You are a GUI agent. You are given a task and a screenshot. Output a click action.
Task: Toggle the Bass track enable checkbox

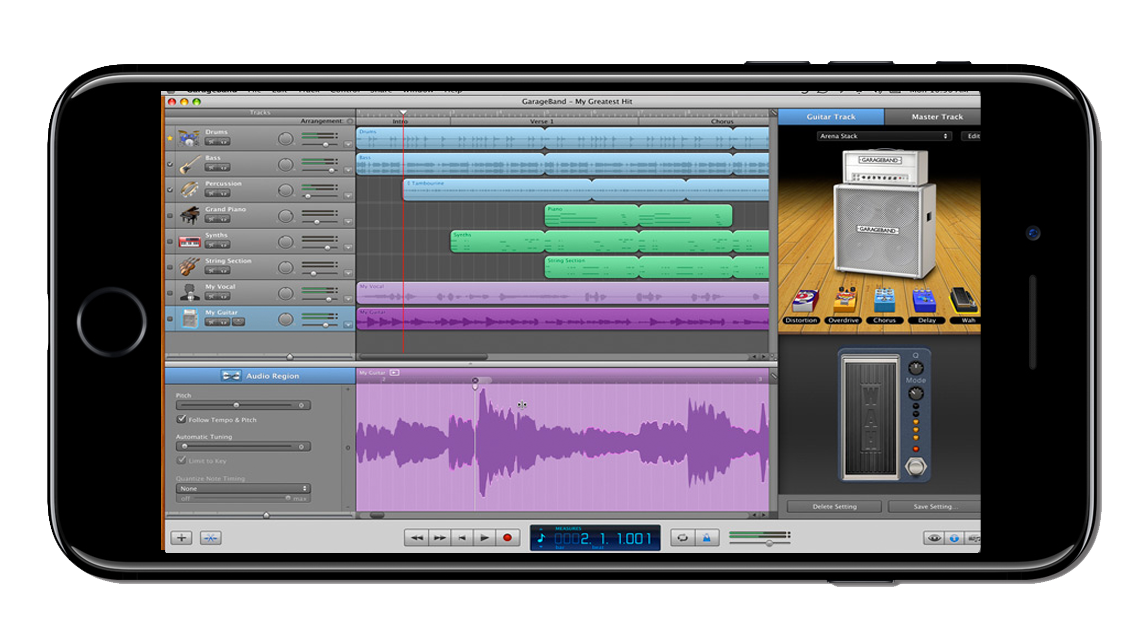click(x=170, y=164)
